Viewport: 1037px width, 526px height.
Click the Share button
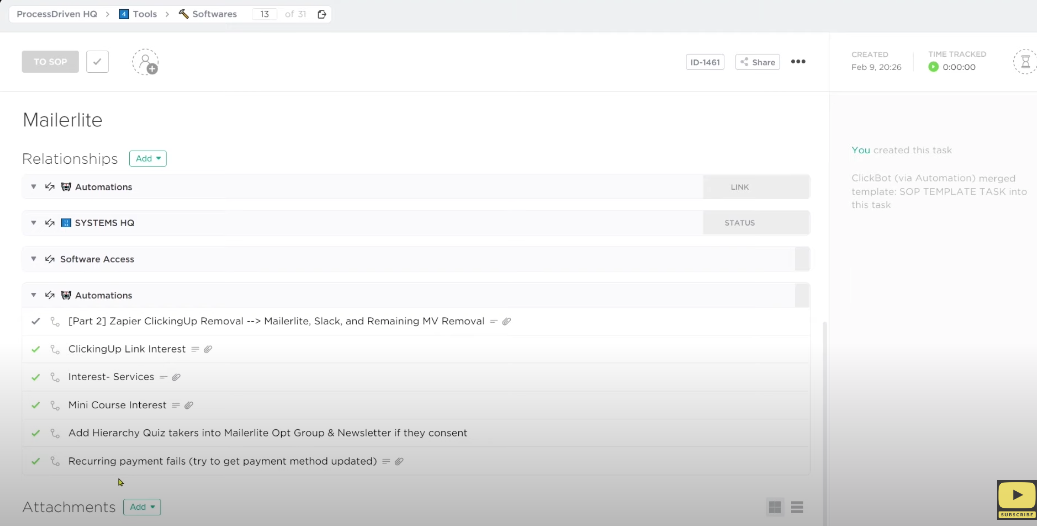coord(757,62)
